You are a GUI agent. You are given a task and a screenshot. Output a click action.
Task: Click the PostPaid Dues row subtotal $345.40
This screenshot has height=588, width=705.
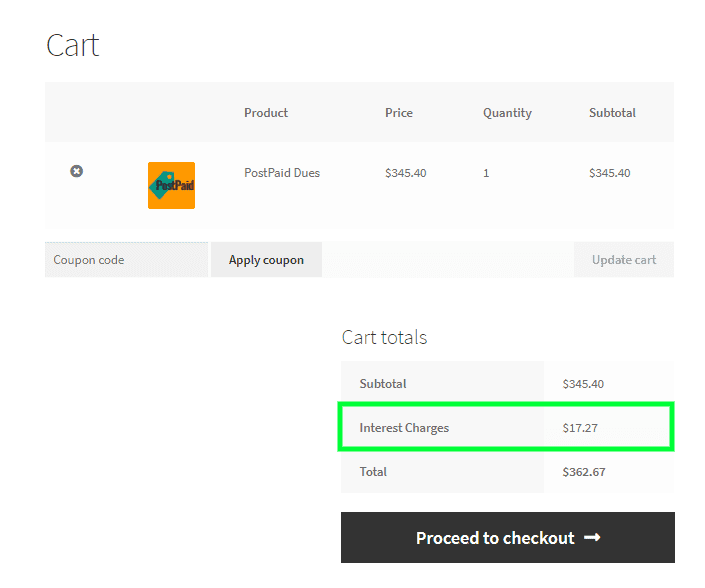pos(610,173)
